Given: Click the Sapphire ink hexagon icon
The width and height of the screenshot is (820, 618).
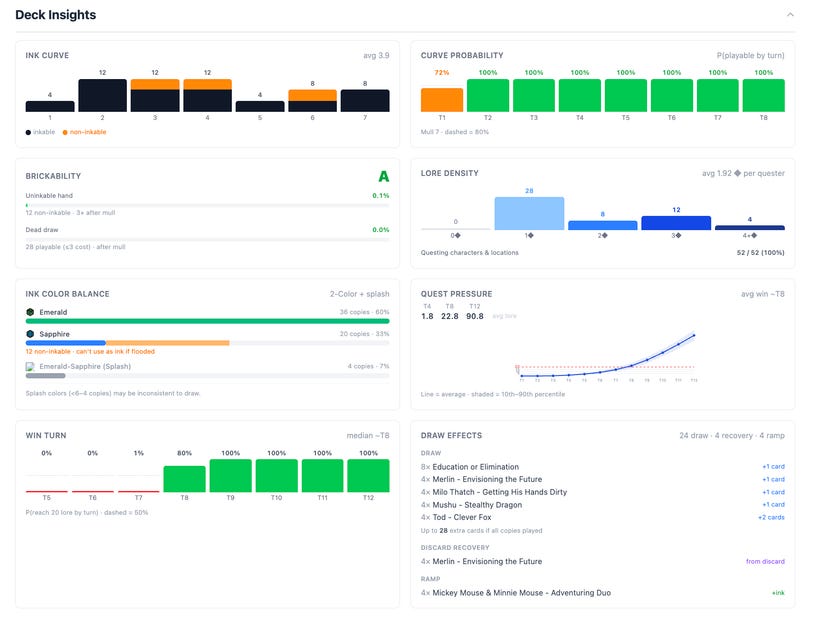Looking at the screenshot, I should pos(30,334).
